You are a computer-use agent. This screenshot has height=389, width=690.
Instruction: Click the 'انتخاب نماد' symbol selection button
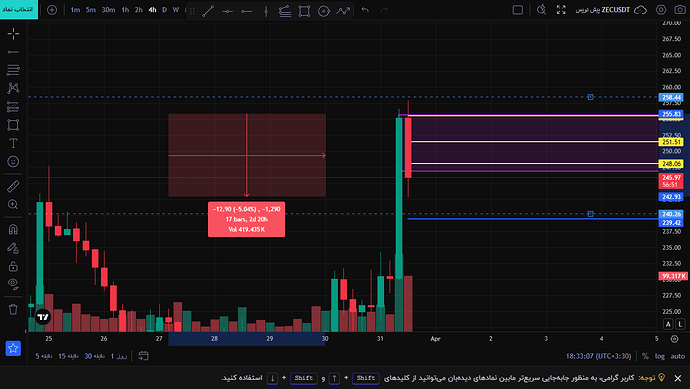18,9
